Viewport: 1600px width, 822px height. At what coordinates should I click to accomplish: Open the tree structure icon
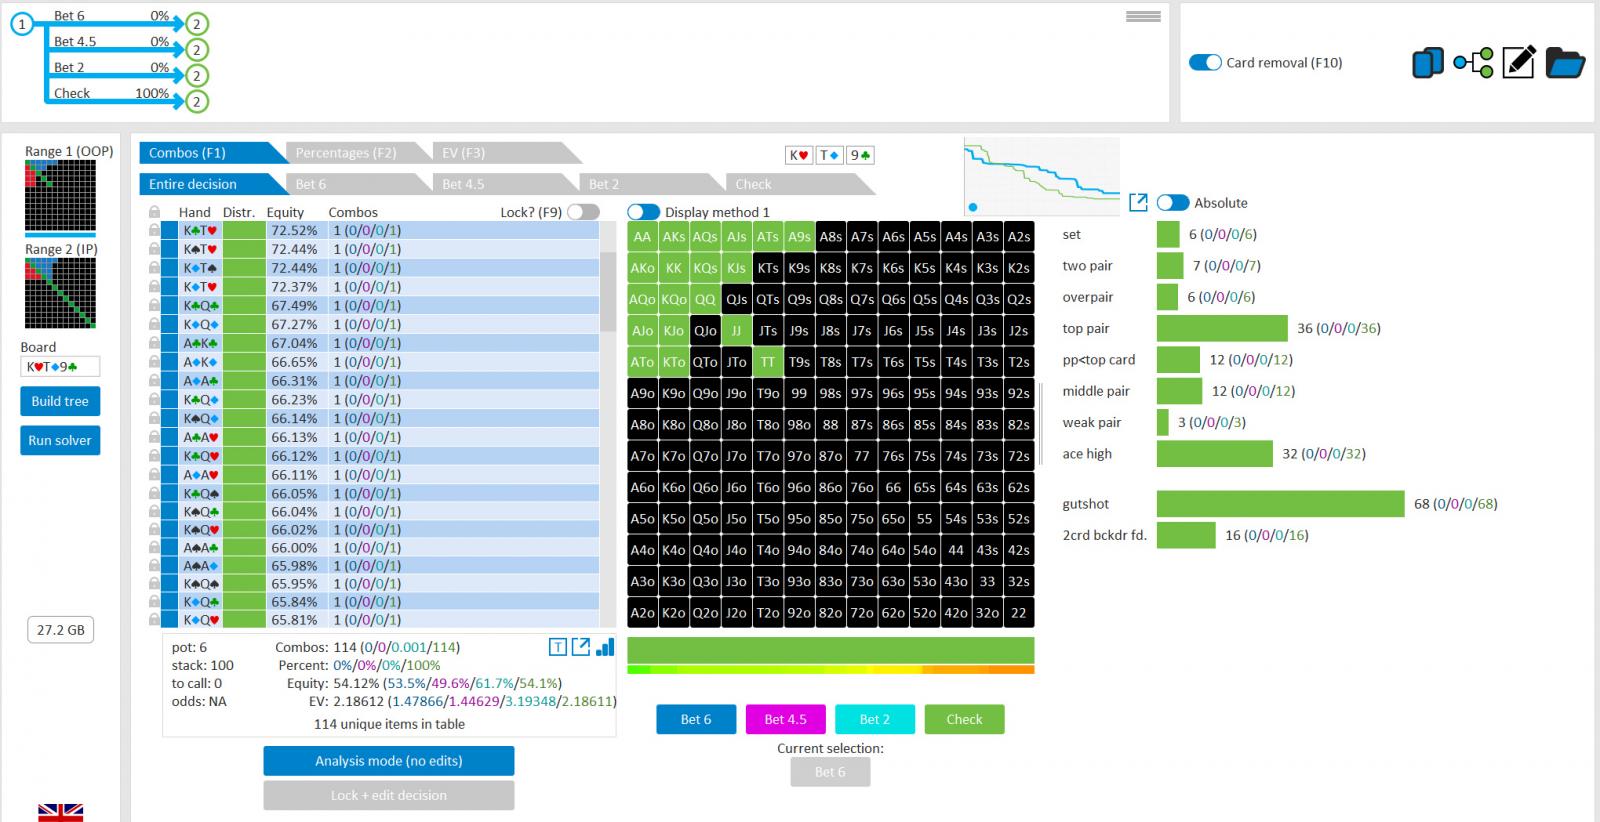coord(1473,63)
